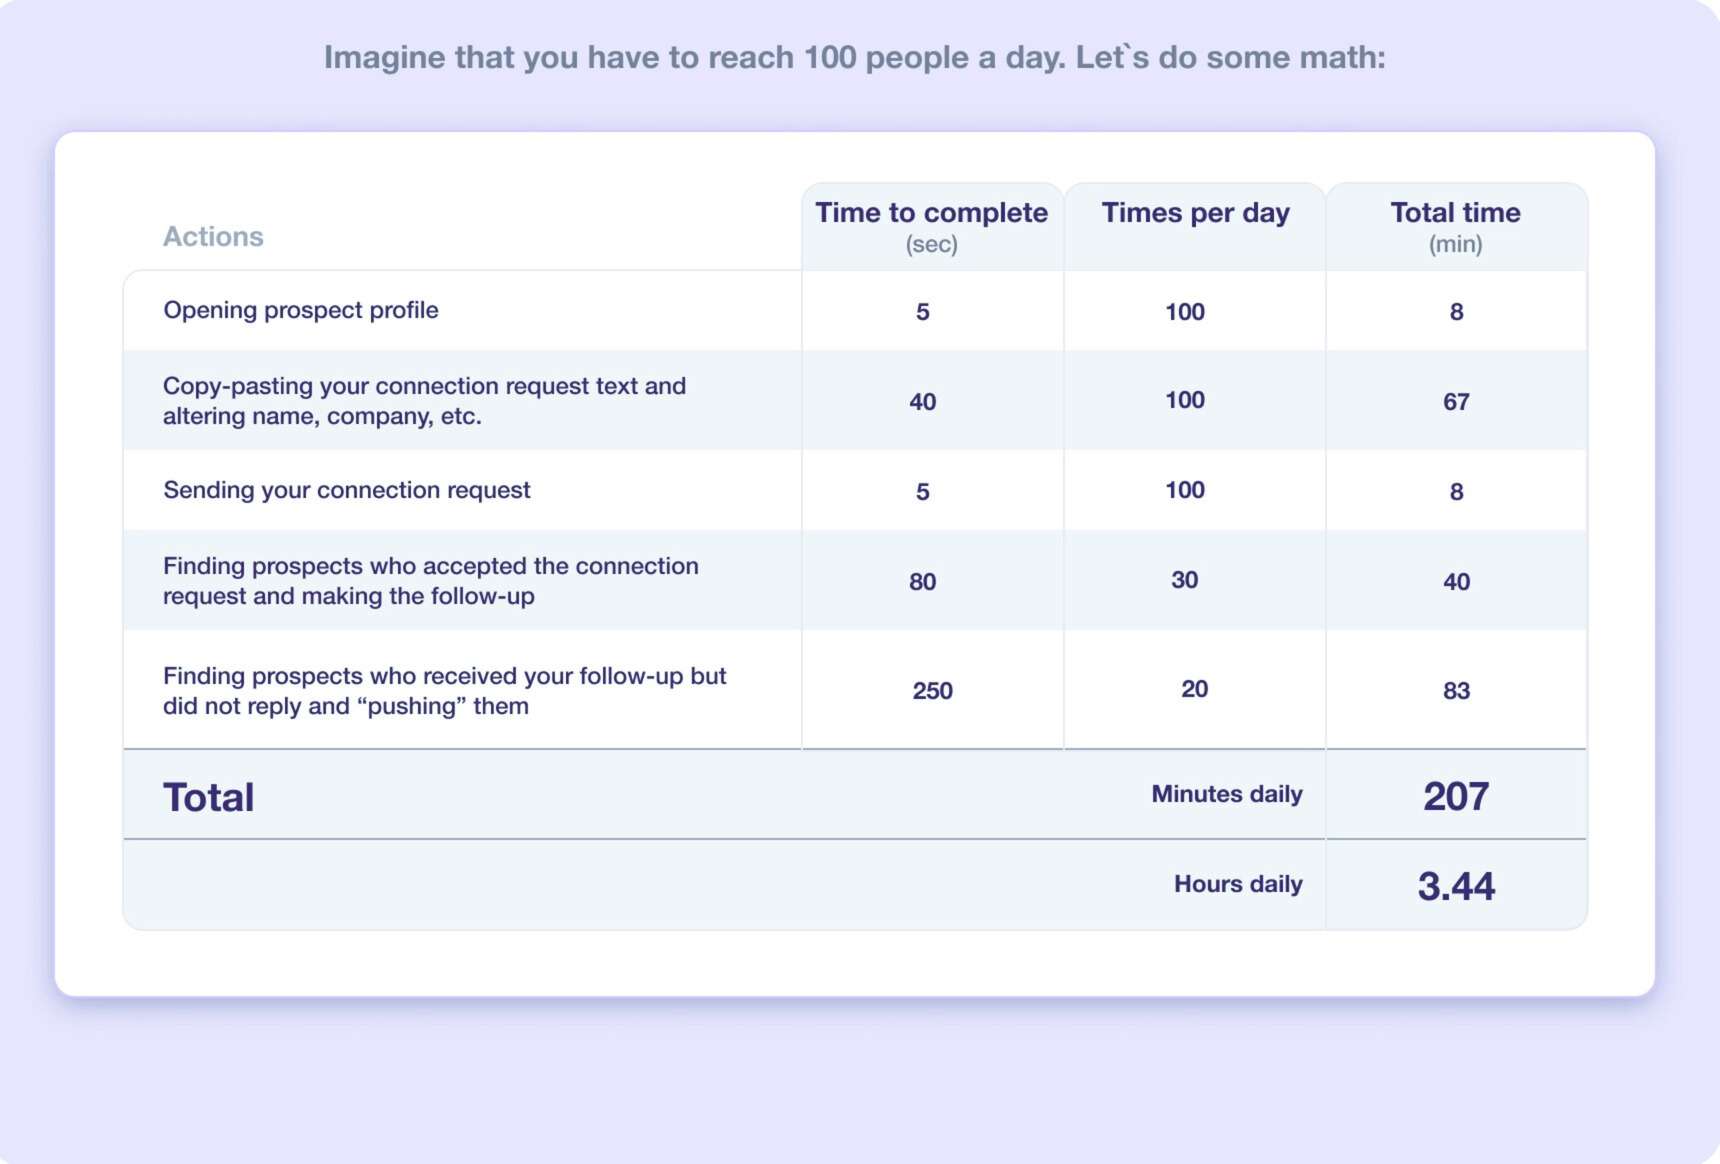Click the heading about reaching 100 people
1720x1164 pixels.
pyautogui.click(x=855, y=58)
